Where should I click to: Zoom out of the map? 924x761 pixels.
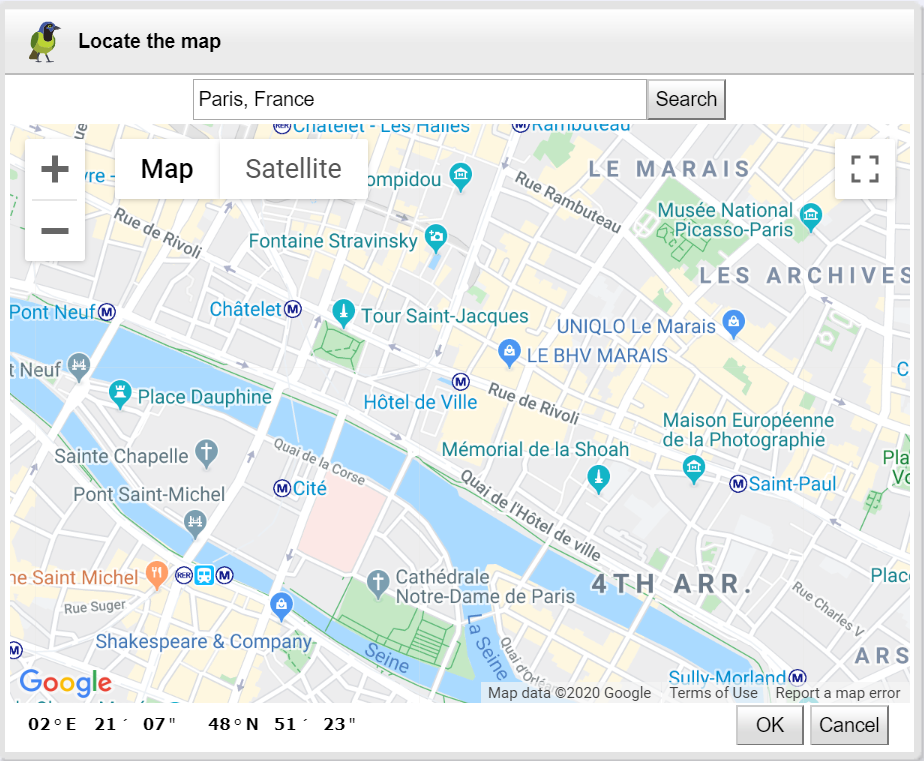click(x=55, y=230)
